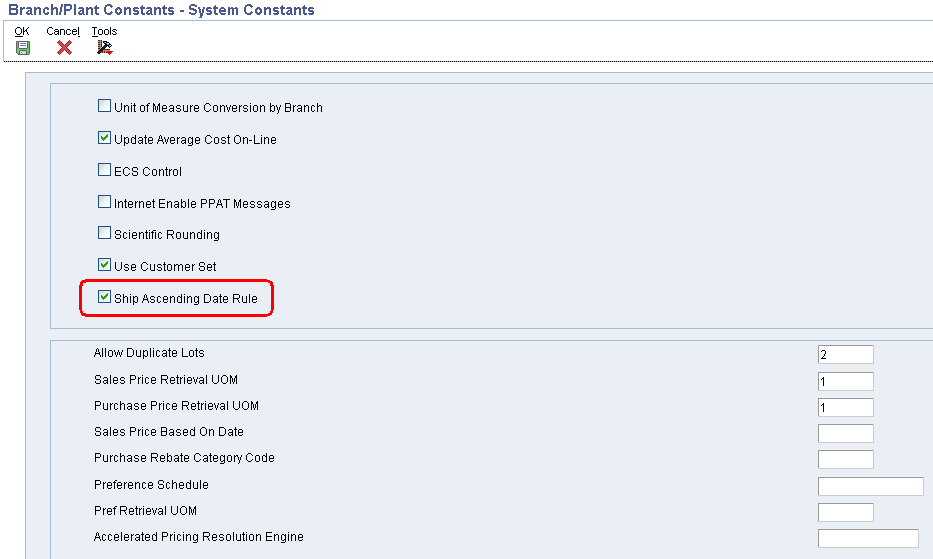
Task: Click the green OK save icon
Action: [x=23, y=48]
